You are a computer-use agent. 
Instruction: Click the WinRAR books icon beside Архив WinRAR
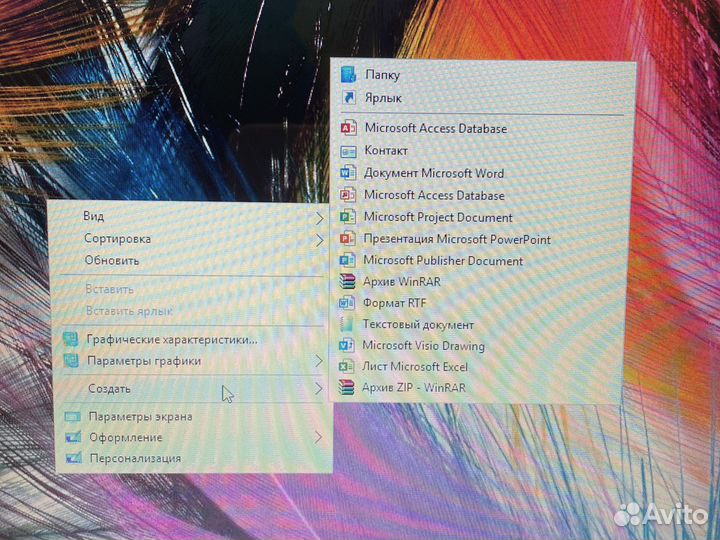point(347,281)
